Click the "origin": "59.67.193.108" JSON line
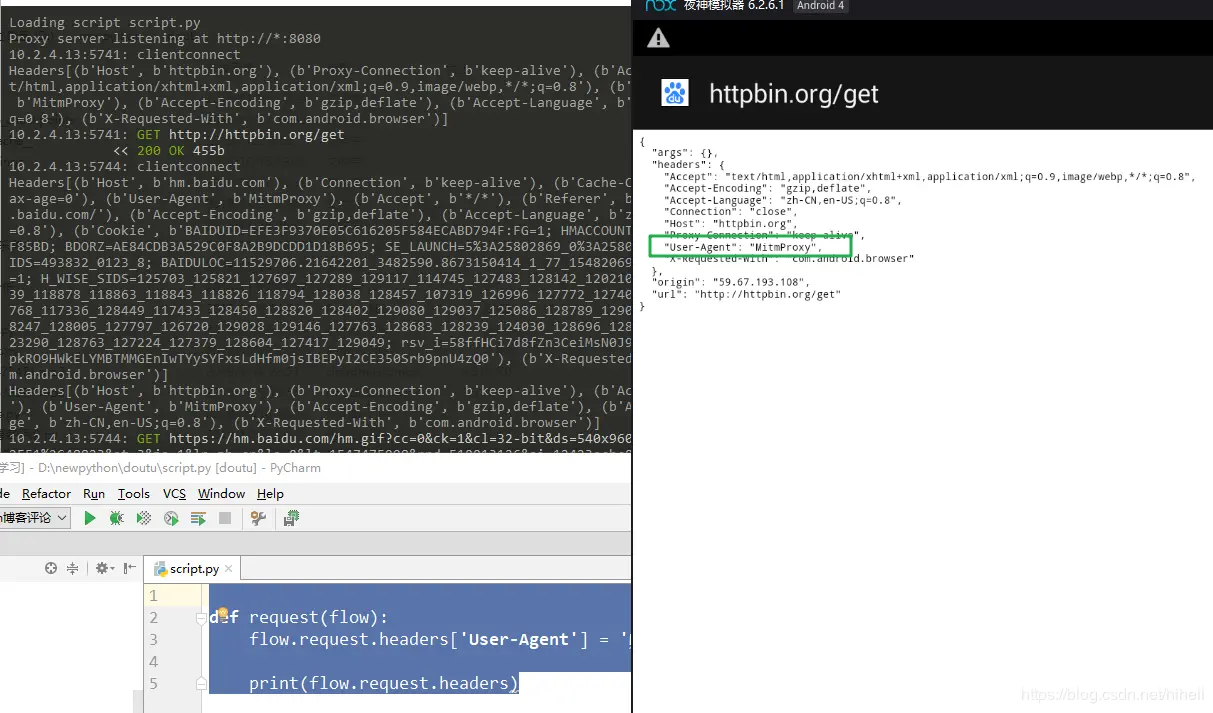1213x713 pixels. [729, 283]
